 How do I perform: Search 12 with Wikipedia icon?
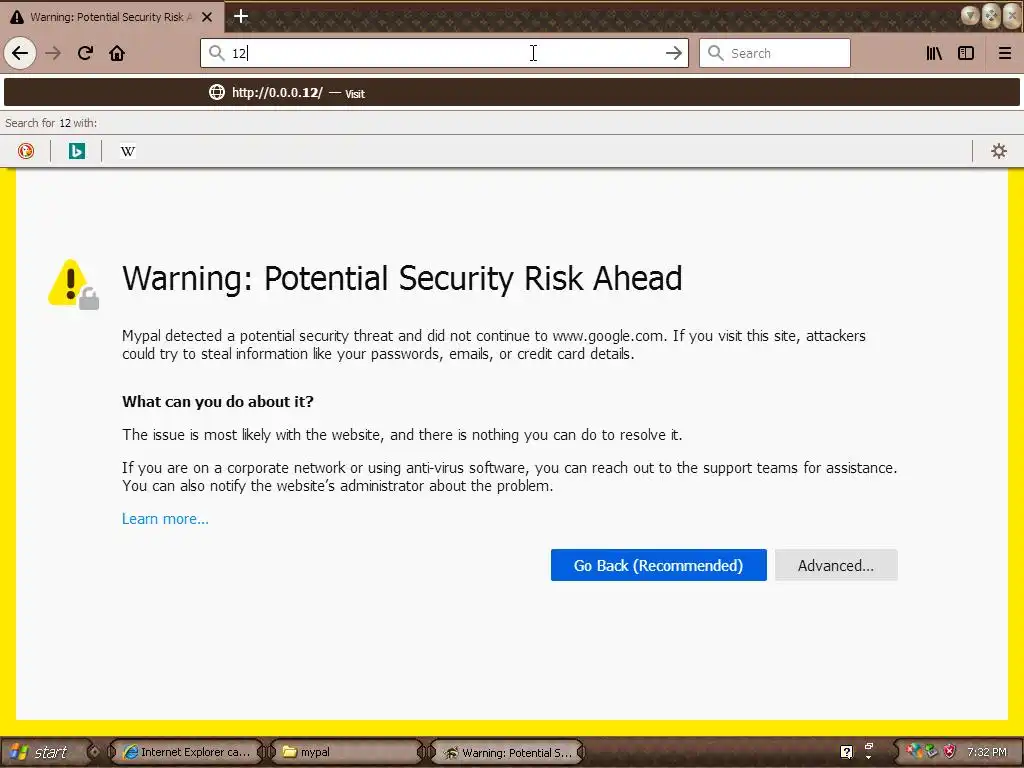pyautogui.click(x=128, y=151)
